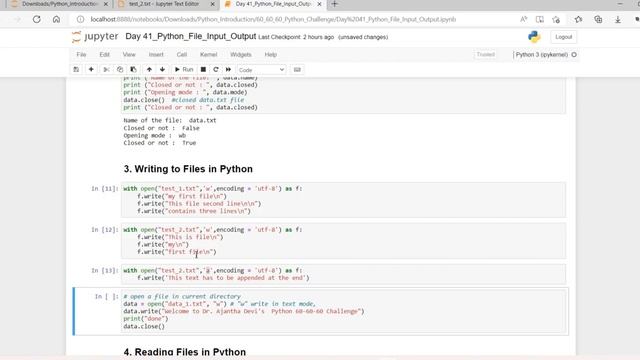Restart the kernel with the circular arrow icon

point(216,70)
